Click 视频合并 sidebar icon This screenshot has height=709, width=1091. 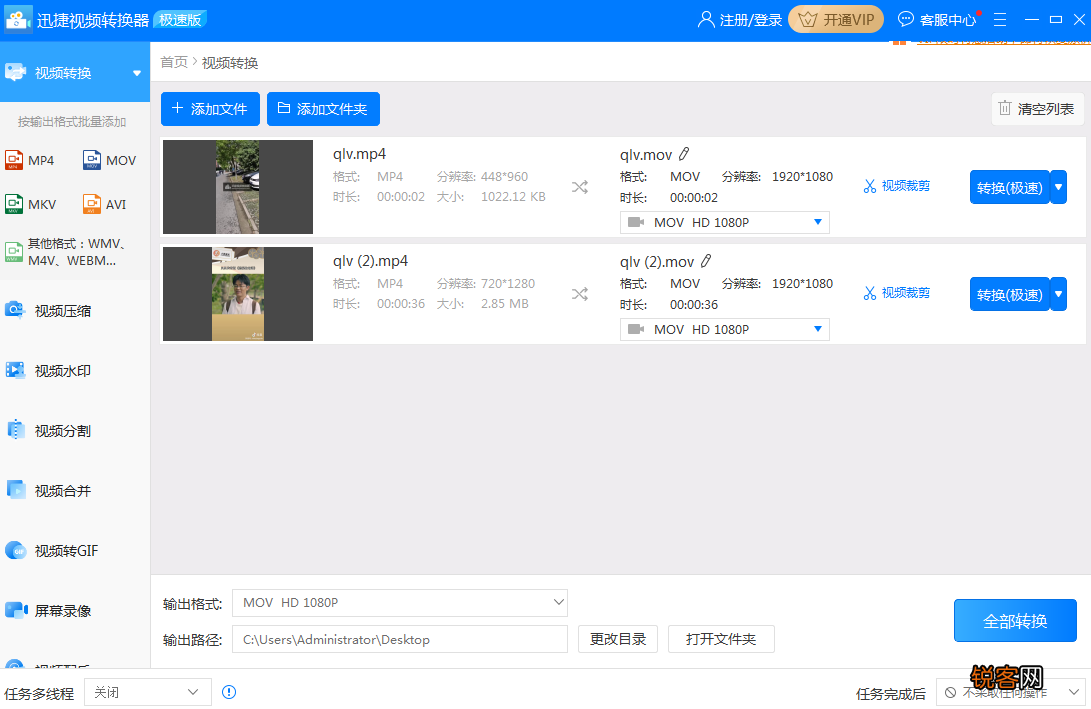click(x=15, y=490)
